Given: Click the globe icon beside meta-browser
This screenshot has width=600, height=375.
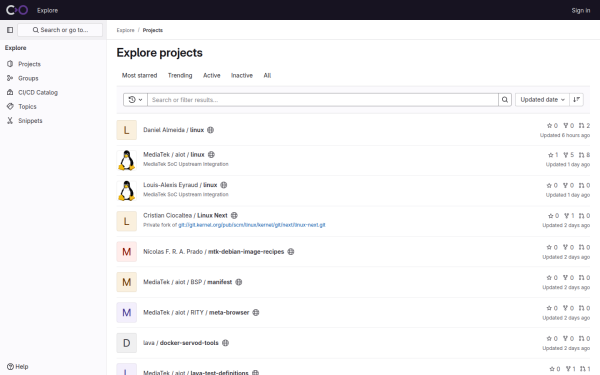Looking at the screenshot, I should pos(256,313).
